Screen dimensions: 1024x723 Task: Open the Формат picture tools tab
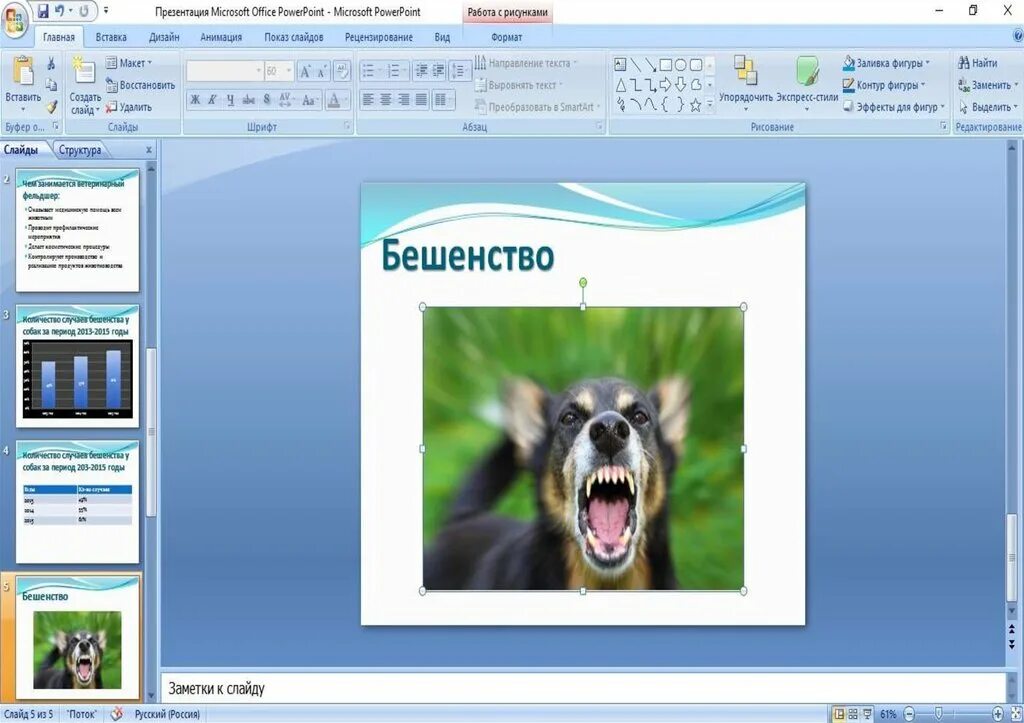point(507,37)
